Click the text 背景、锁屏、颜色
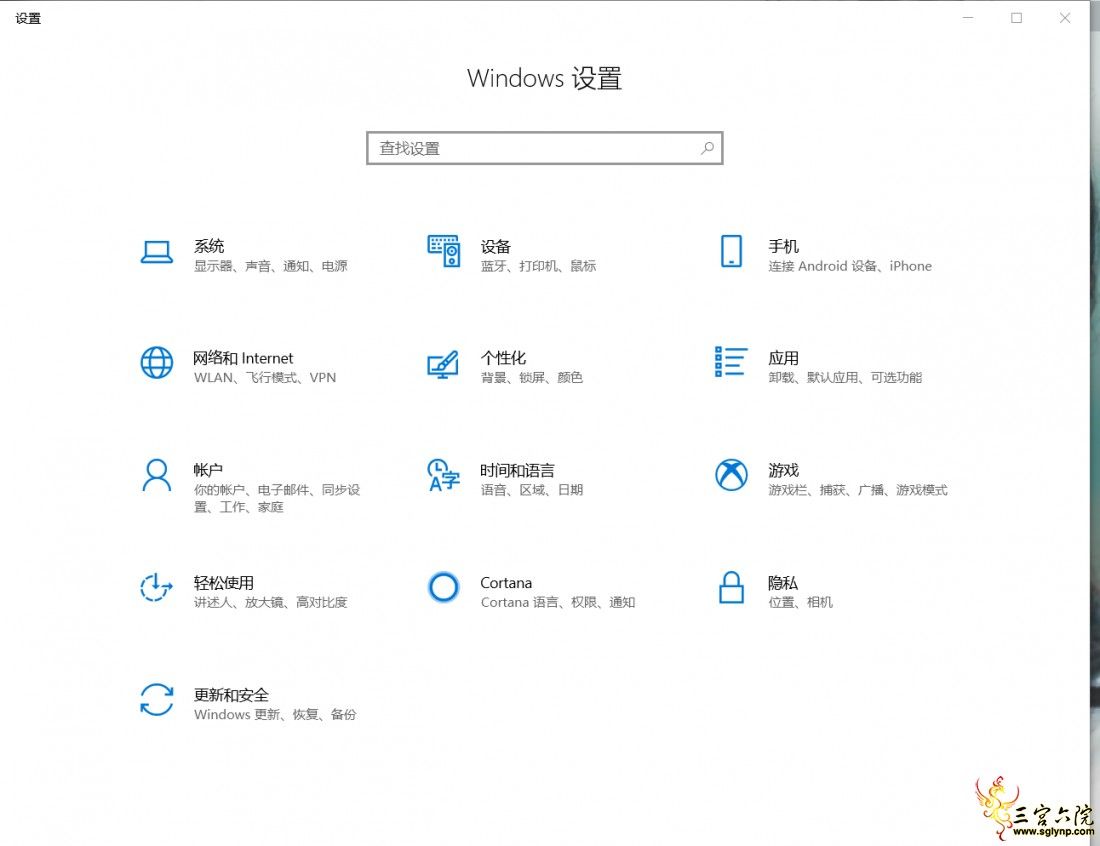 (x=532, y=377)
